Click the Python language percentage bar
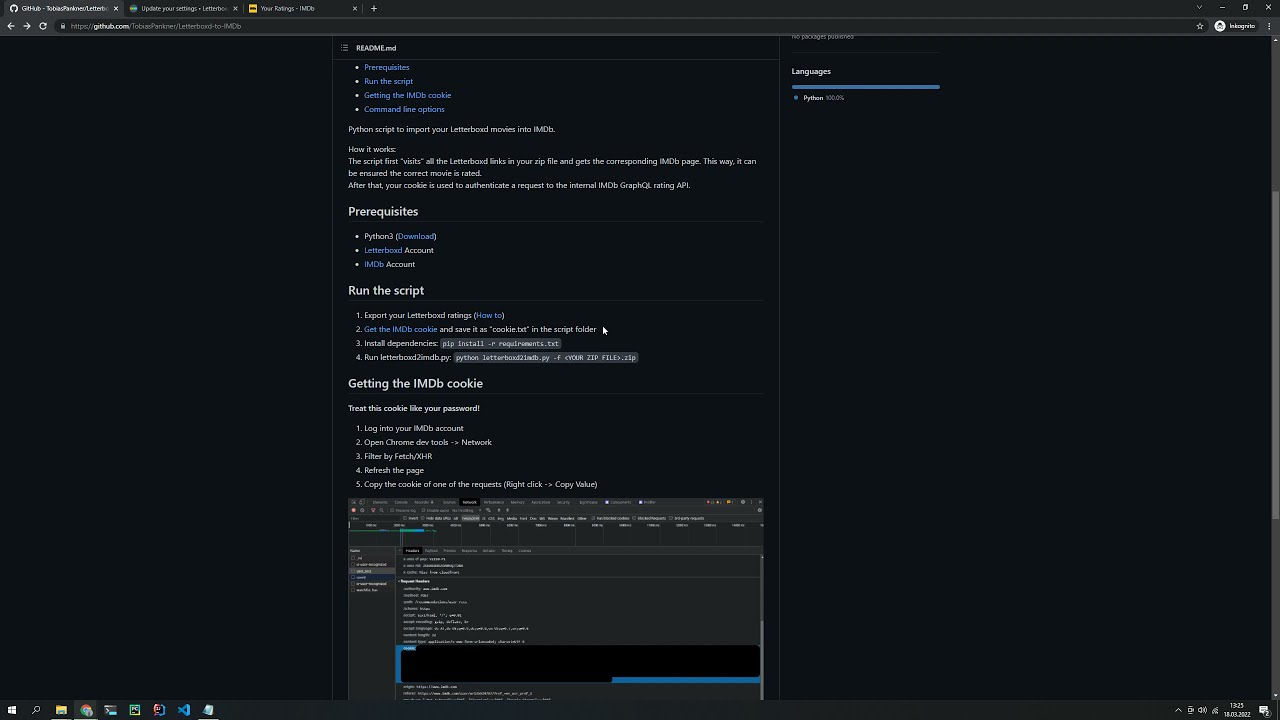 click(x=866, y=87)
